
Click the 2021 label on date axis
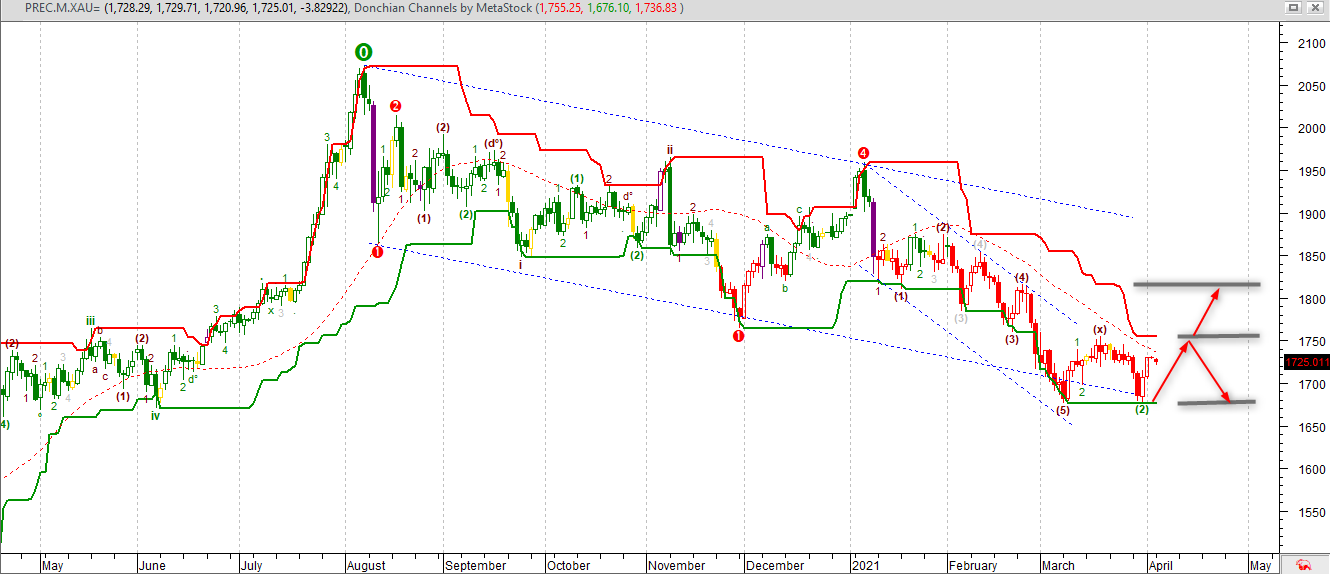pos(866,566)
